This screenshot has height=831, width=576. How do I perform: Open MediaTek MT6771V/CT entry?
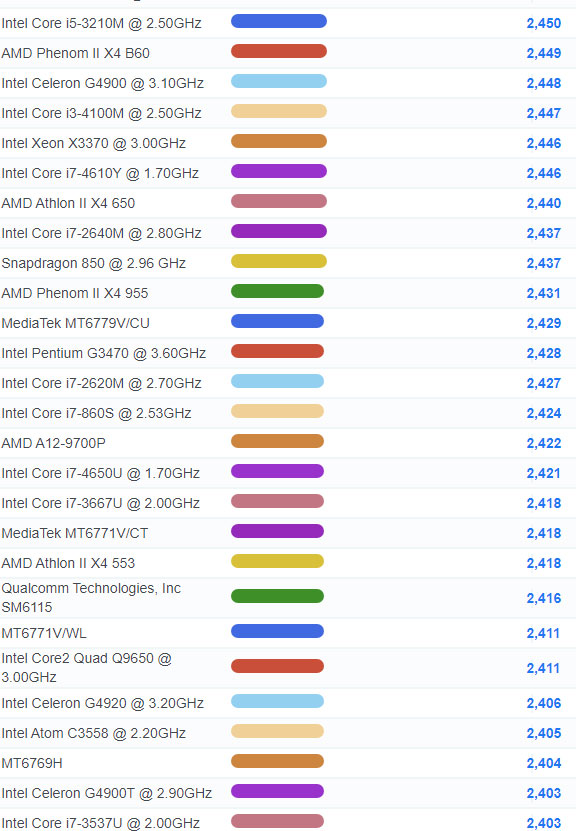pyautogui.click(x=75, y=533)
